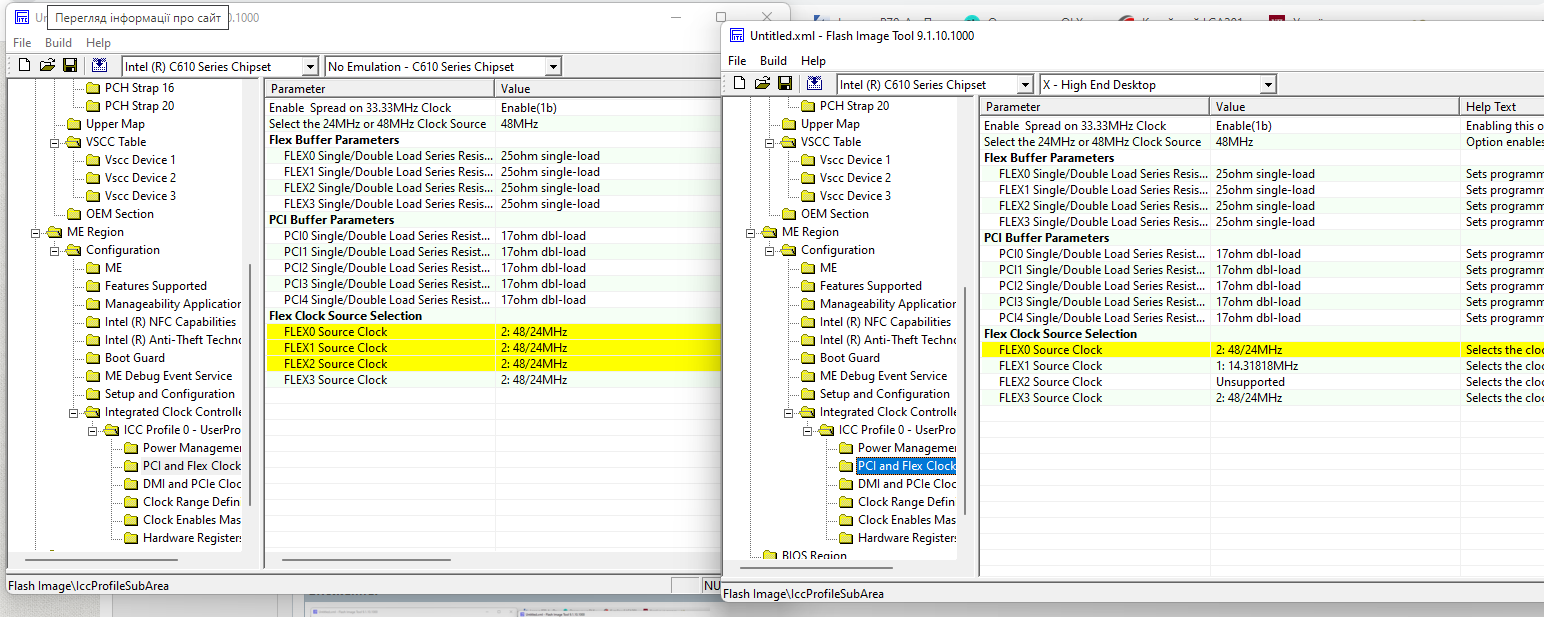Click Open file icon in No Emulation window
This screenshot has height=617, width=1544.
(x=47, y=66)
